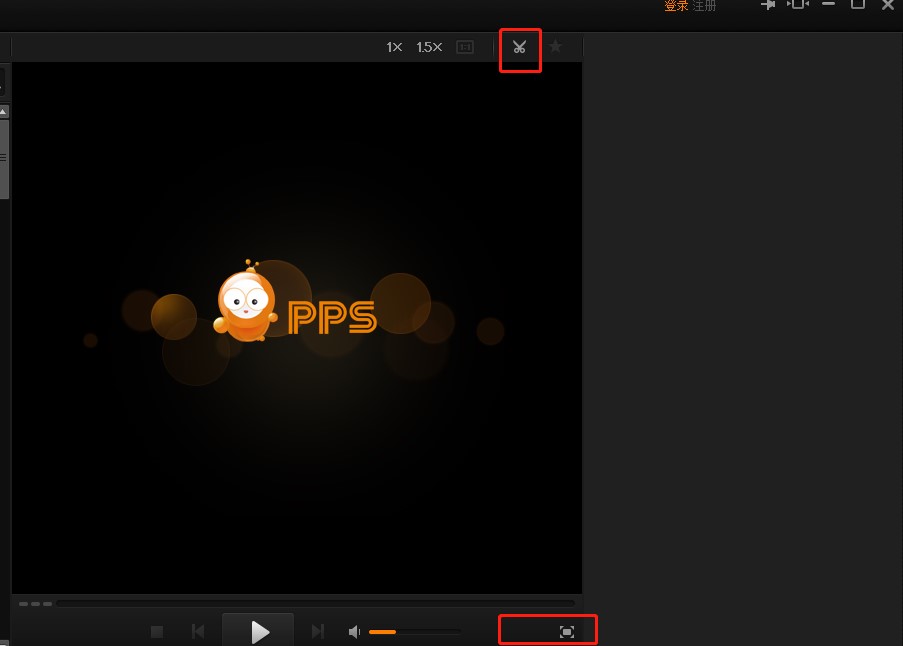The image size is (903, 646).
Task: Set video size to 1.5×
Action: coord(429,47)
